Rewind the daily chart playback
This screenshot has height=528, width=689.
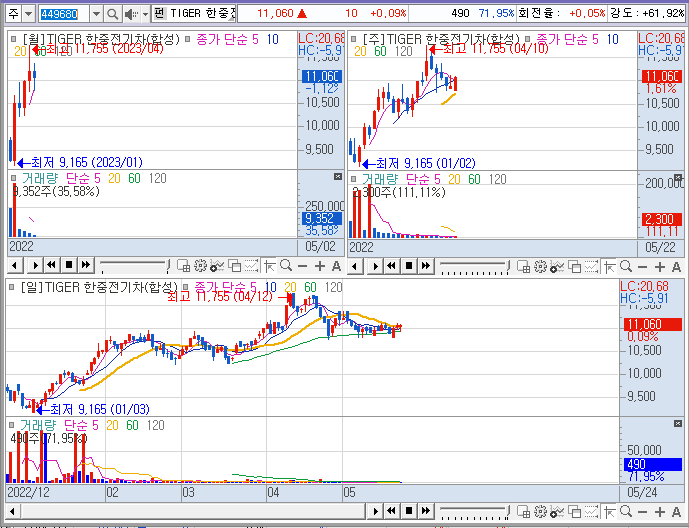point(392,511)
